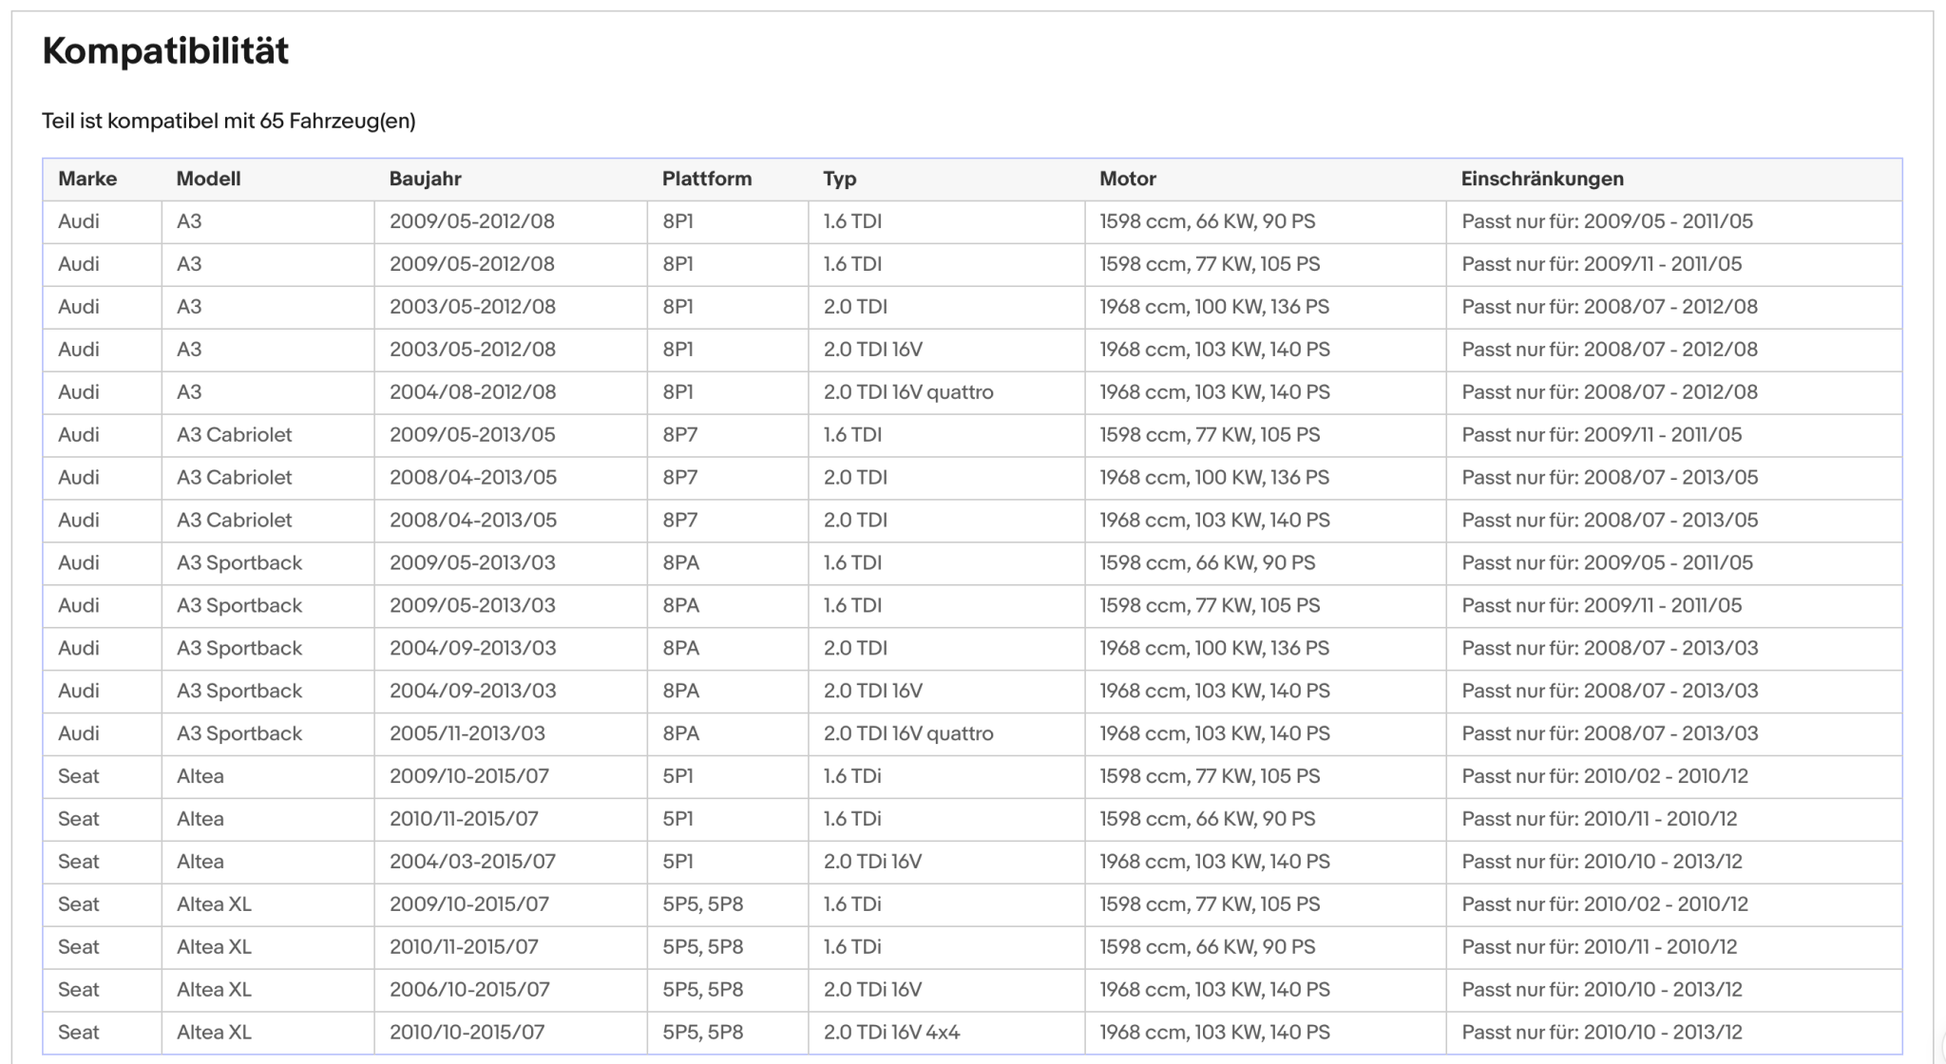The image size is (1946, 1064).
Task: Click the Baujahr column header
Action: (425, 179)
